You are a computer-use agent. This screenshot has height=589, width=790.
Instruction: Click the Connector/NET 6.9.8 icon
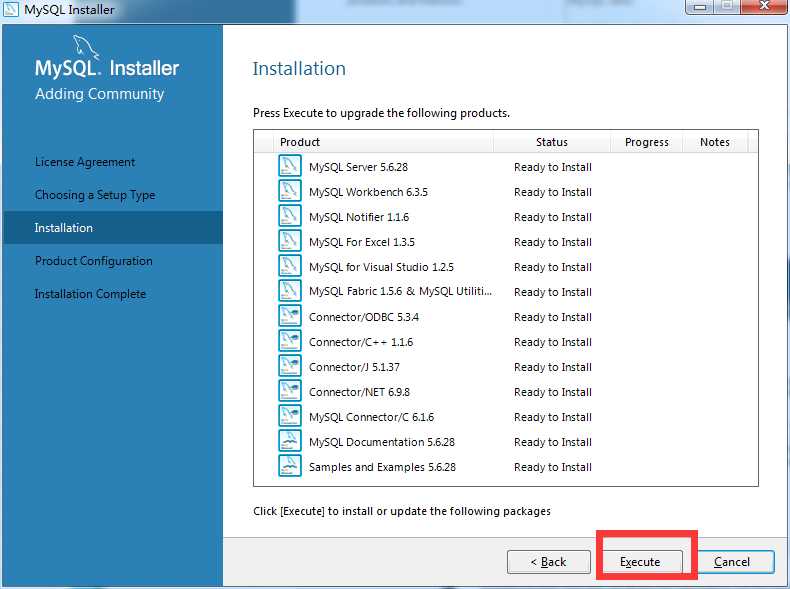[x=290, y=391]
